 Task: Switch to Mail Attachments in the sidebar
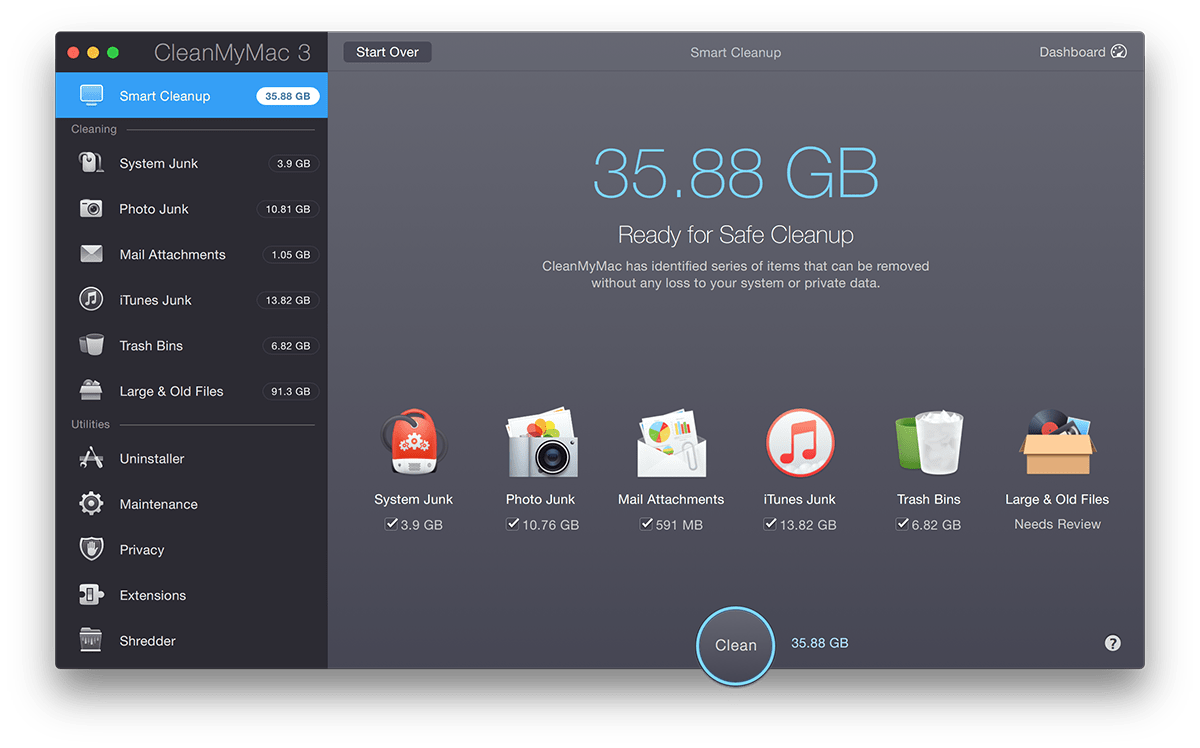(172, 254)
